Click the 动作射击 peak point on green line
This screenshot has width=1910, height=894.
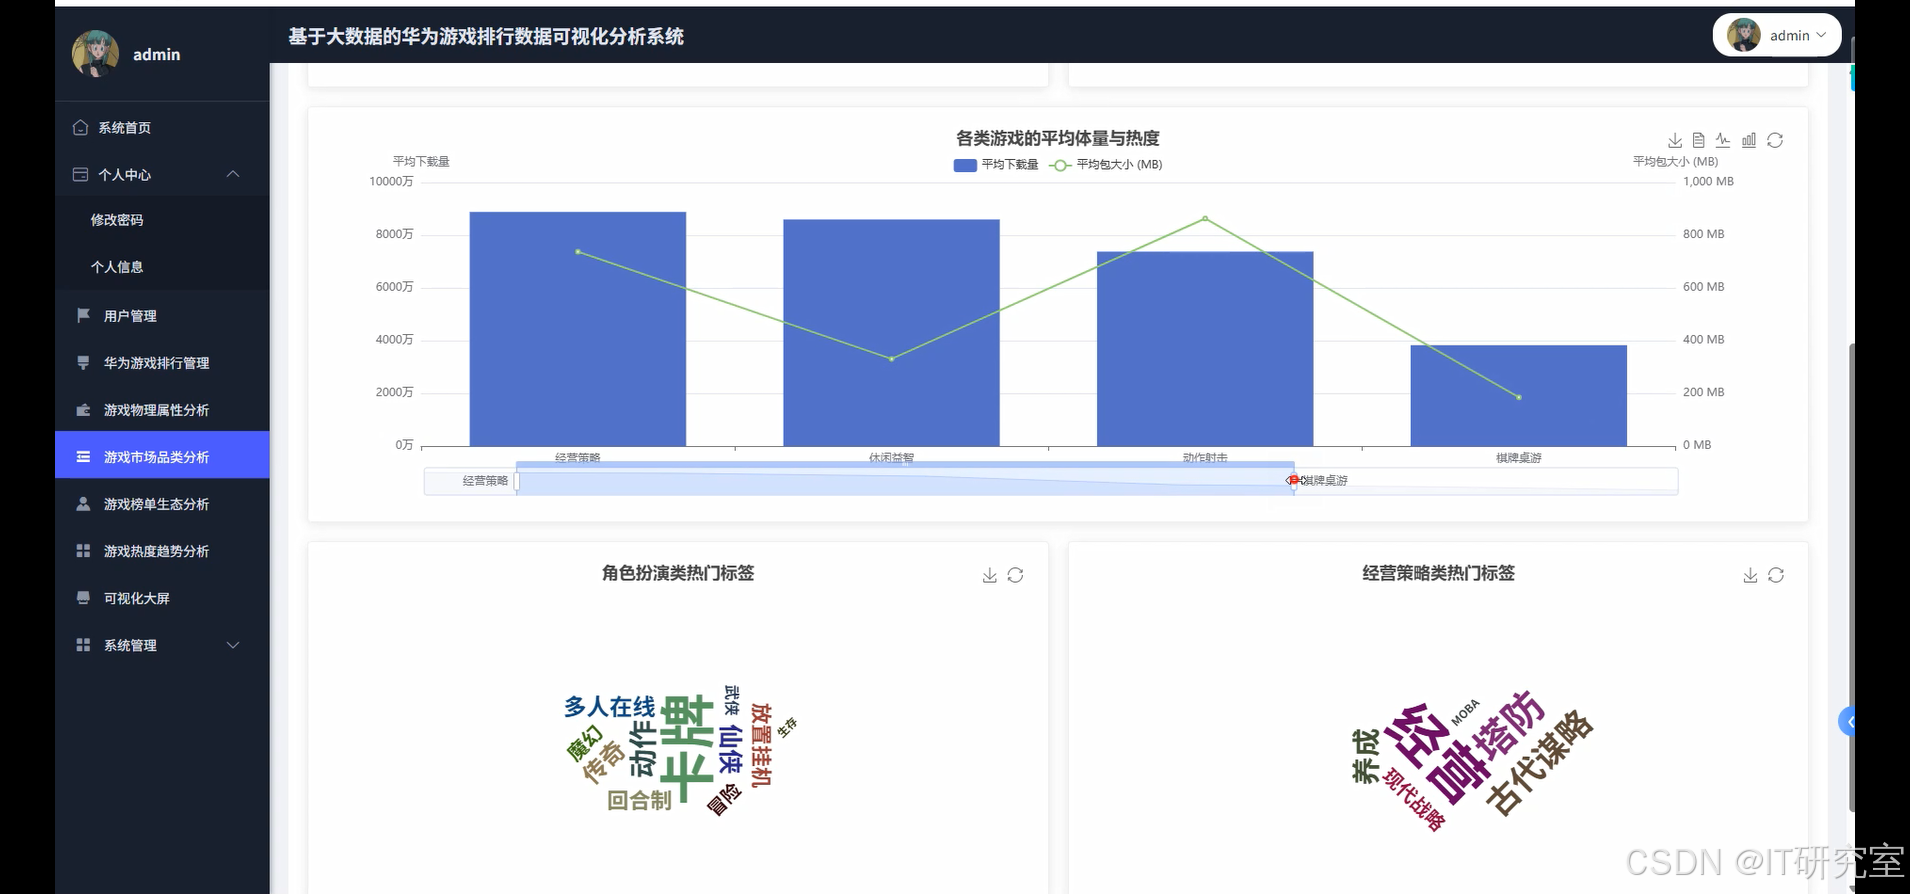(x=1205, y=218)
